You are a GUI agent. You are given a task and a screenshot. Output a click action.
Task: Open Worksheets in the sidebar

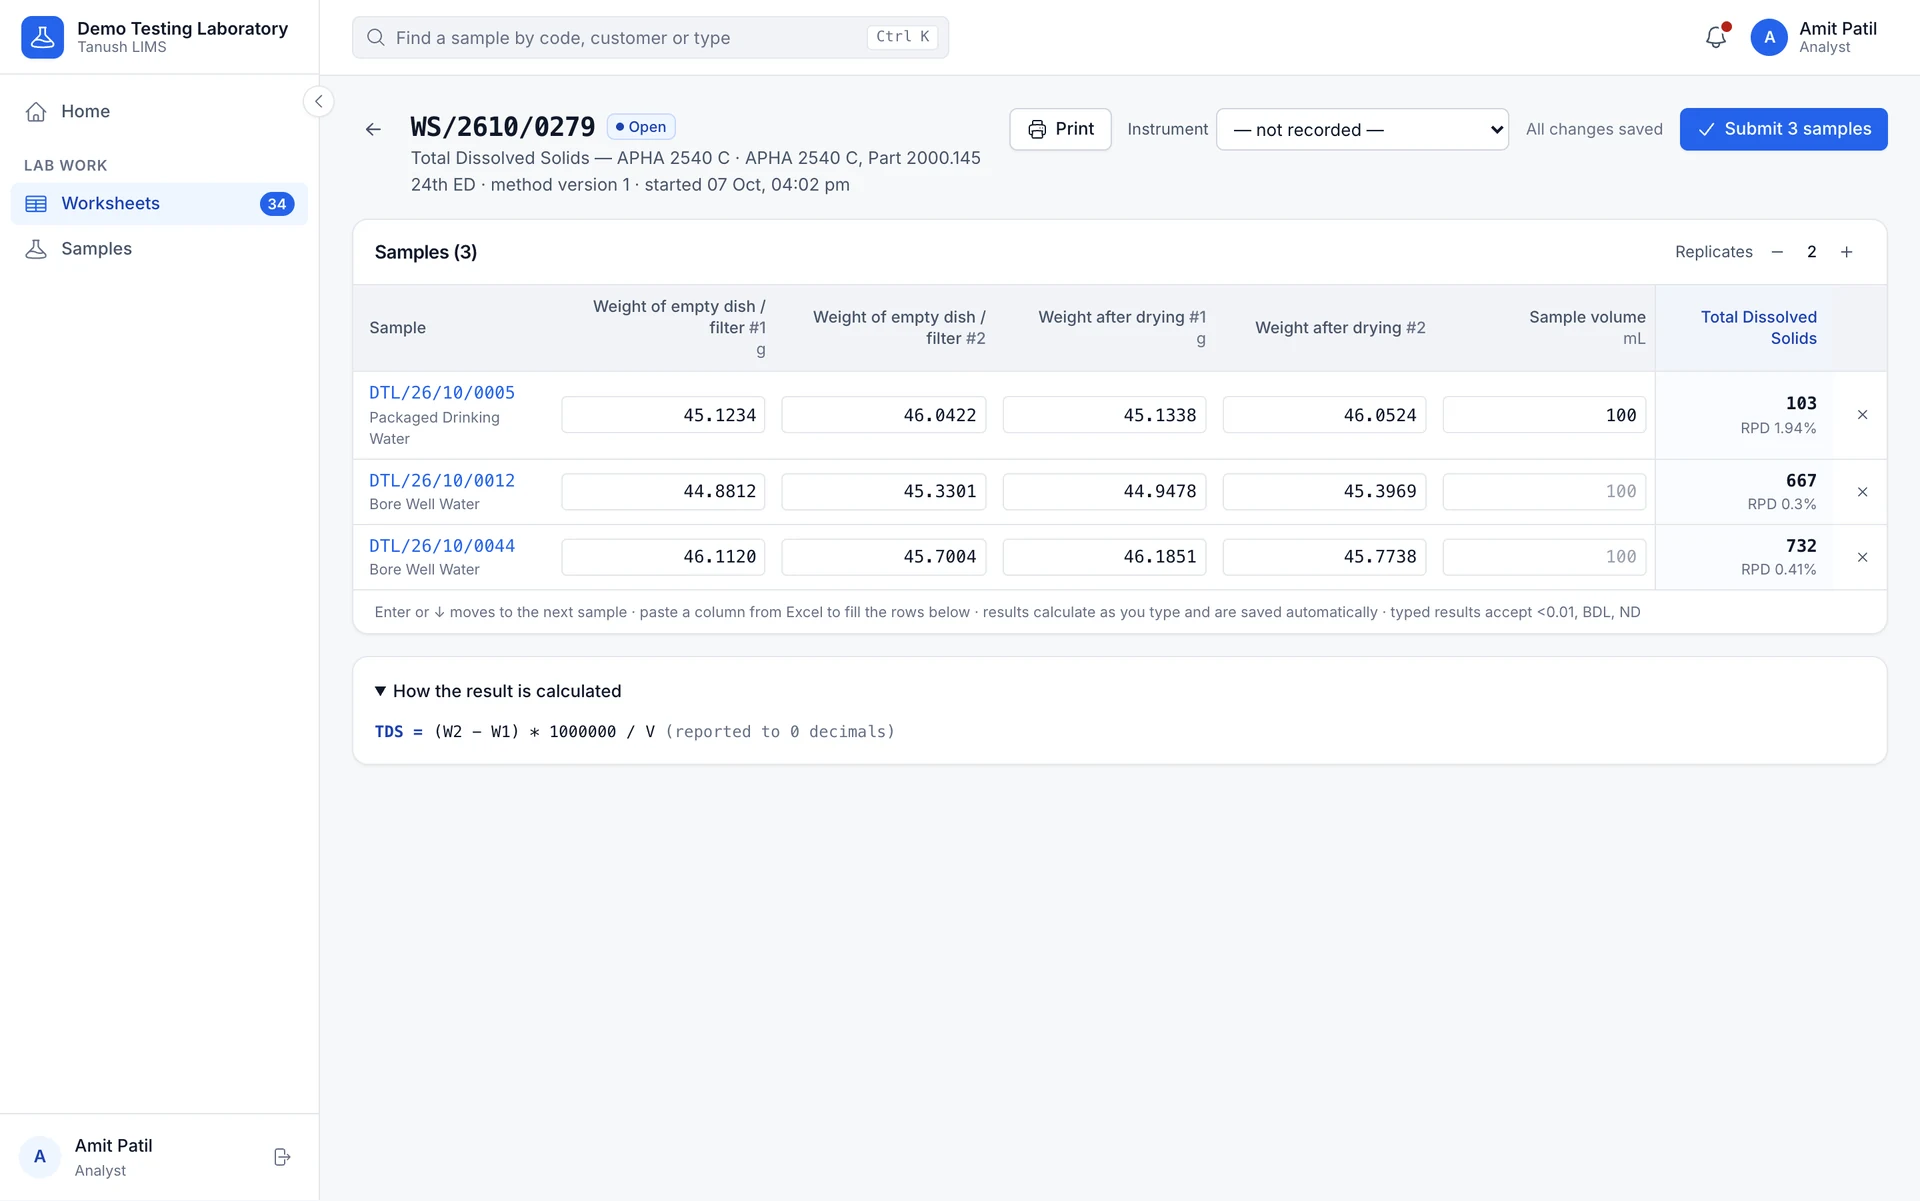pos(159,204)
